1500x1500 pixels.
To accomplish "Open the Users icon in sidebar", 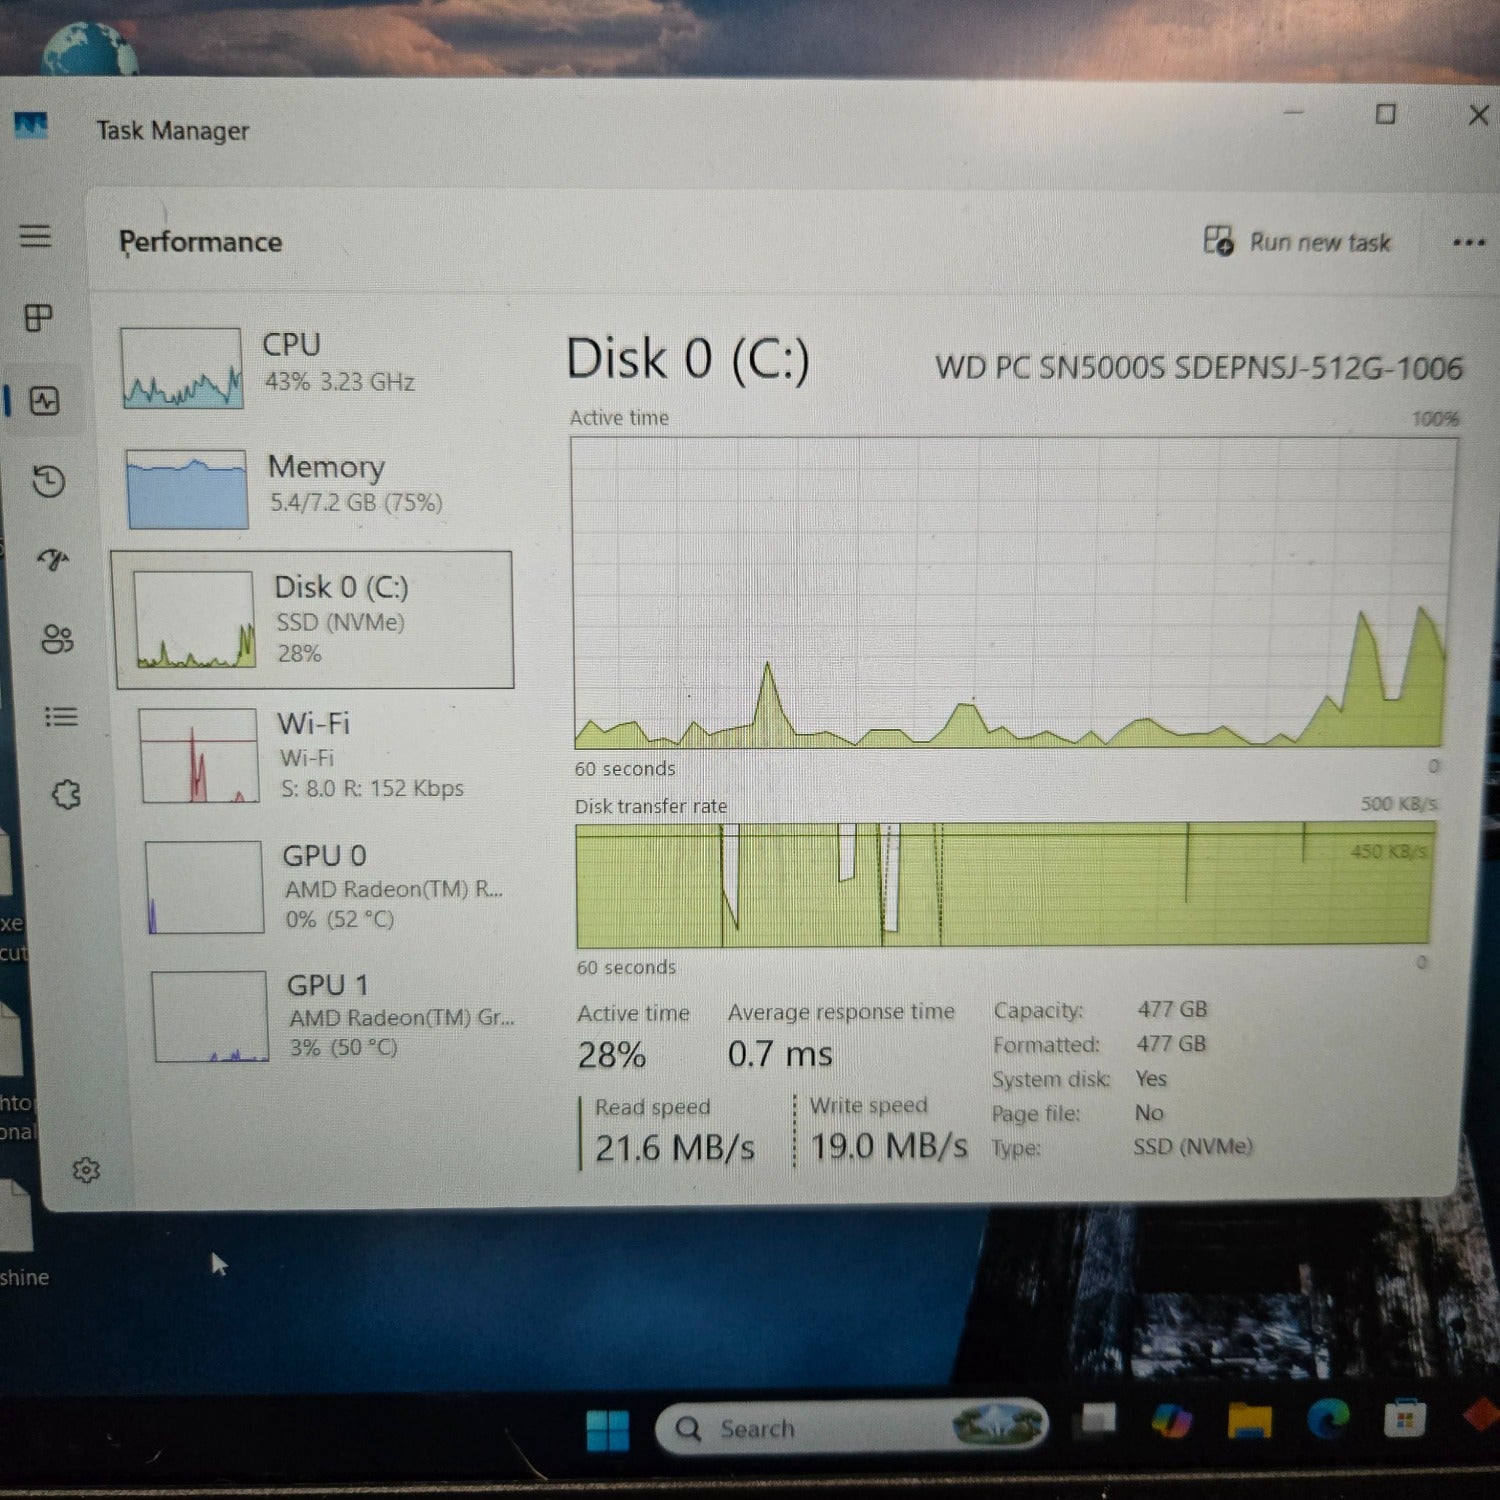I will (57, 639).
